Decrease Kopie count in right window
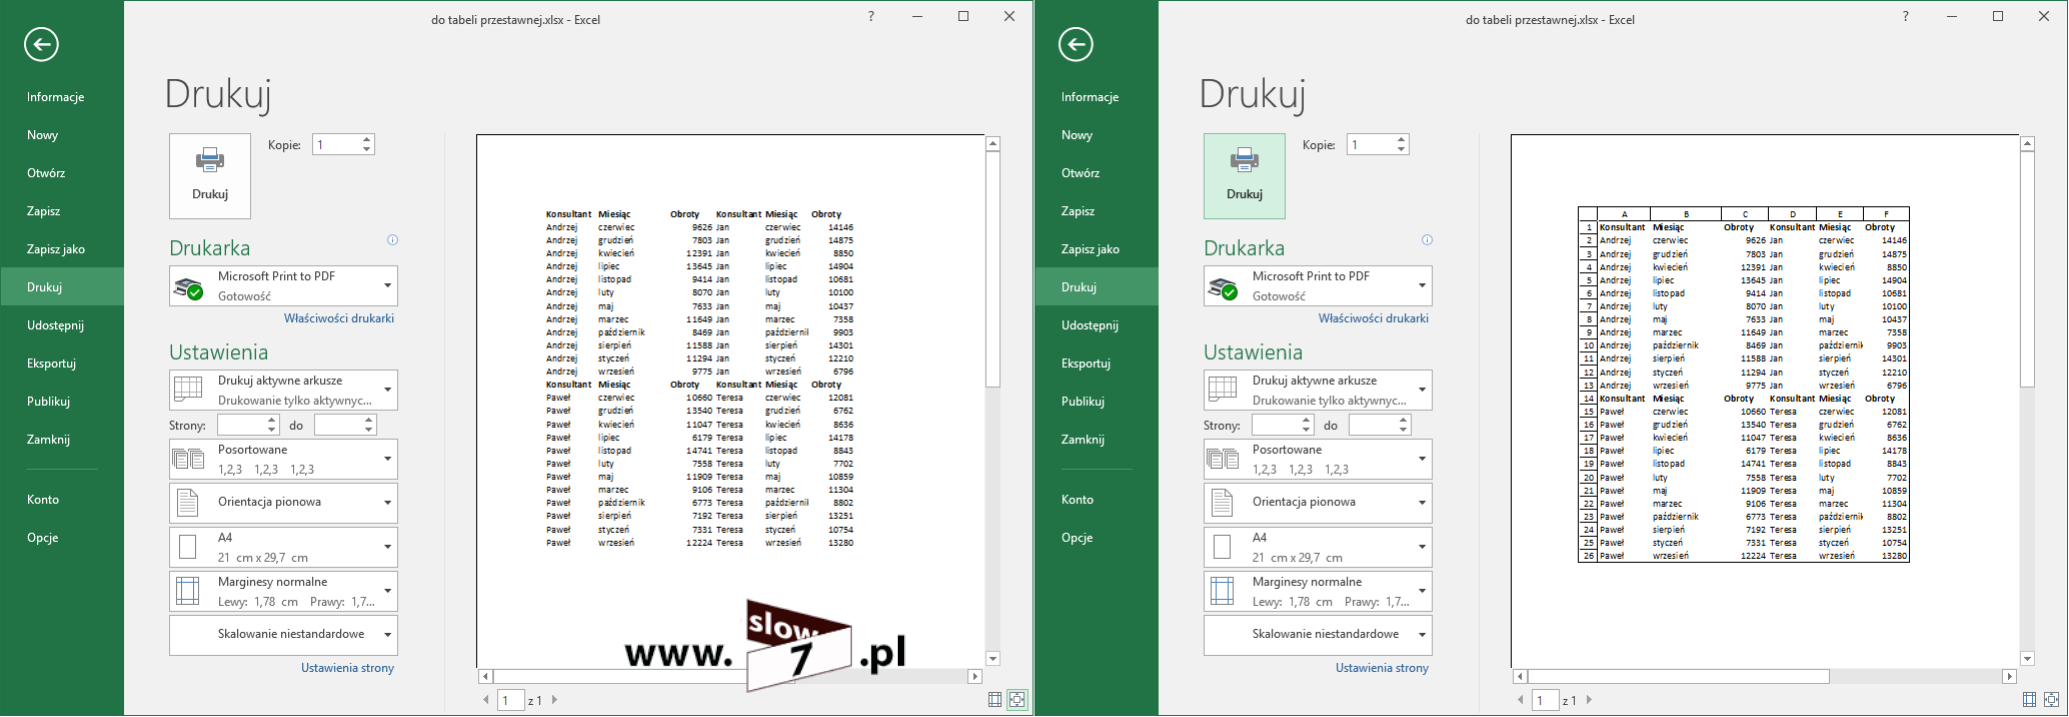2069x717 pixels. click(x=1401, y=150)
